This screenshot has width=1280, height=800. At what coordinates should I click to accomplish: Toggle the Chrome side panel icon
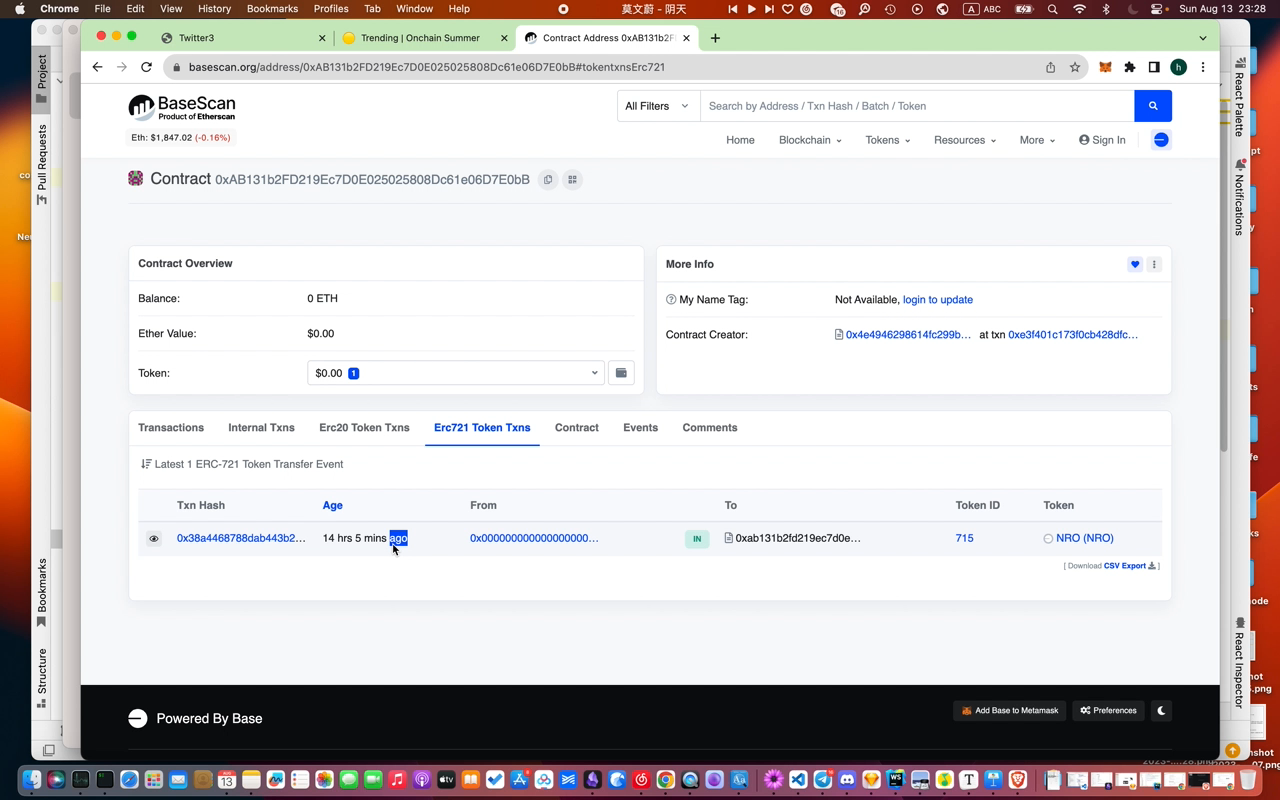(x=1154, y=67)
